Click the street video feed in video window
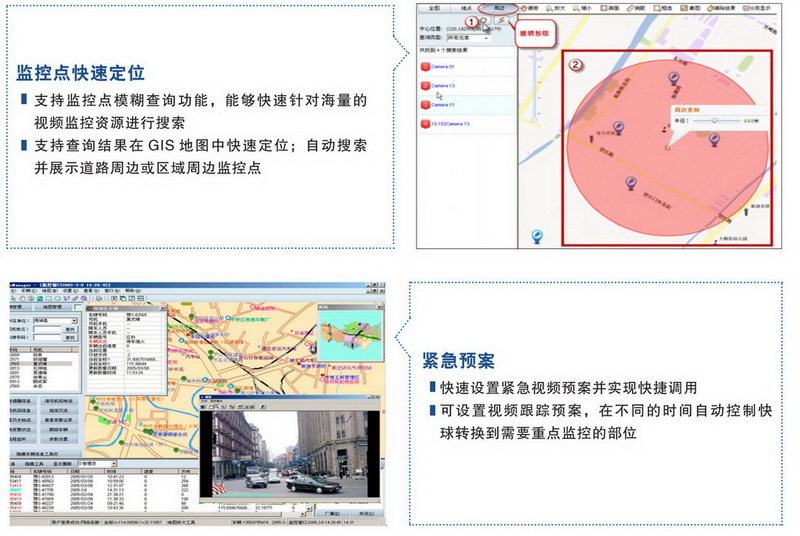The height and width of the screenshot is (536, 800). tap(290, 453)
